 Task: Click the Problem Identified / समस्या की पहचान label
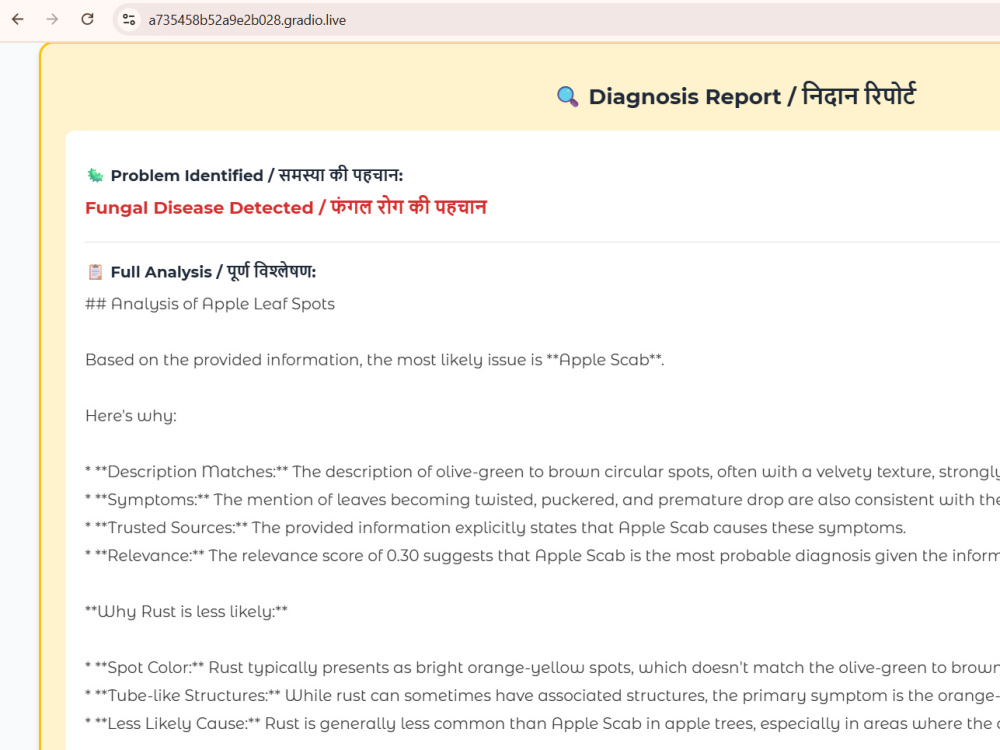click(256, 175)
